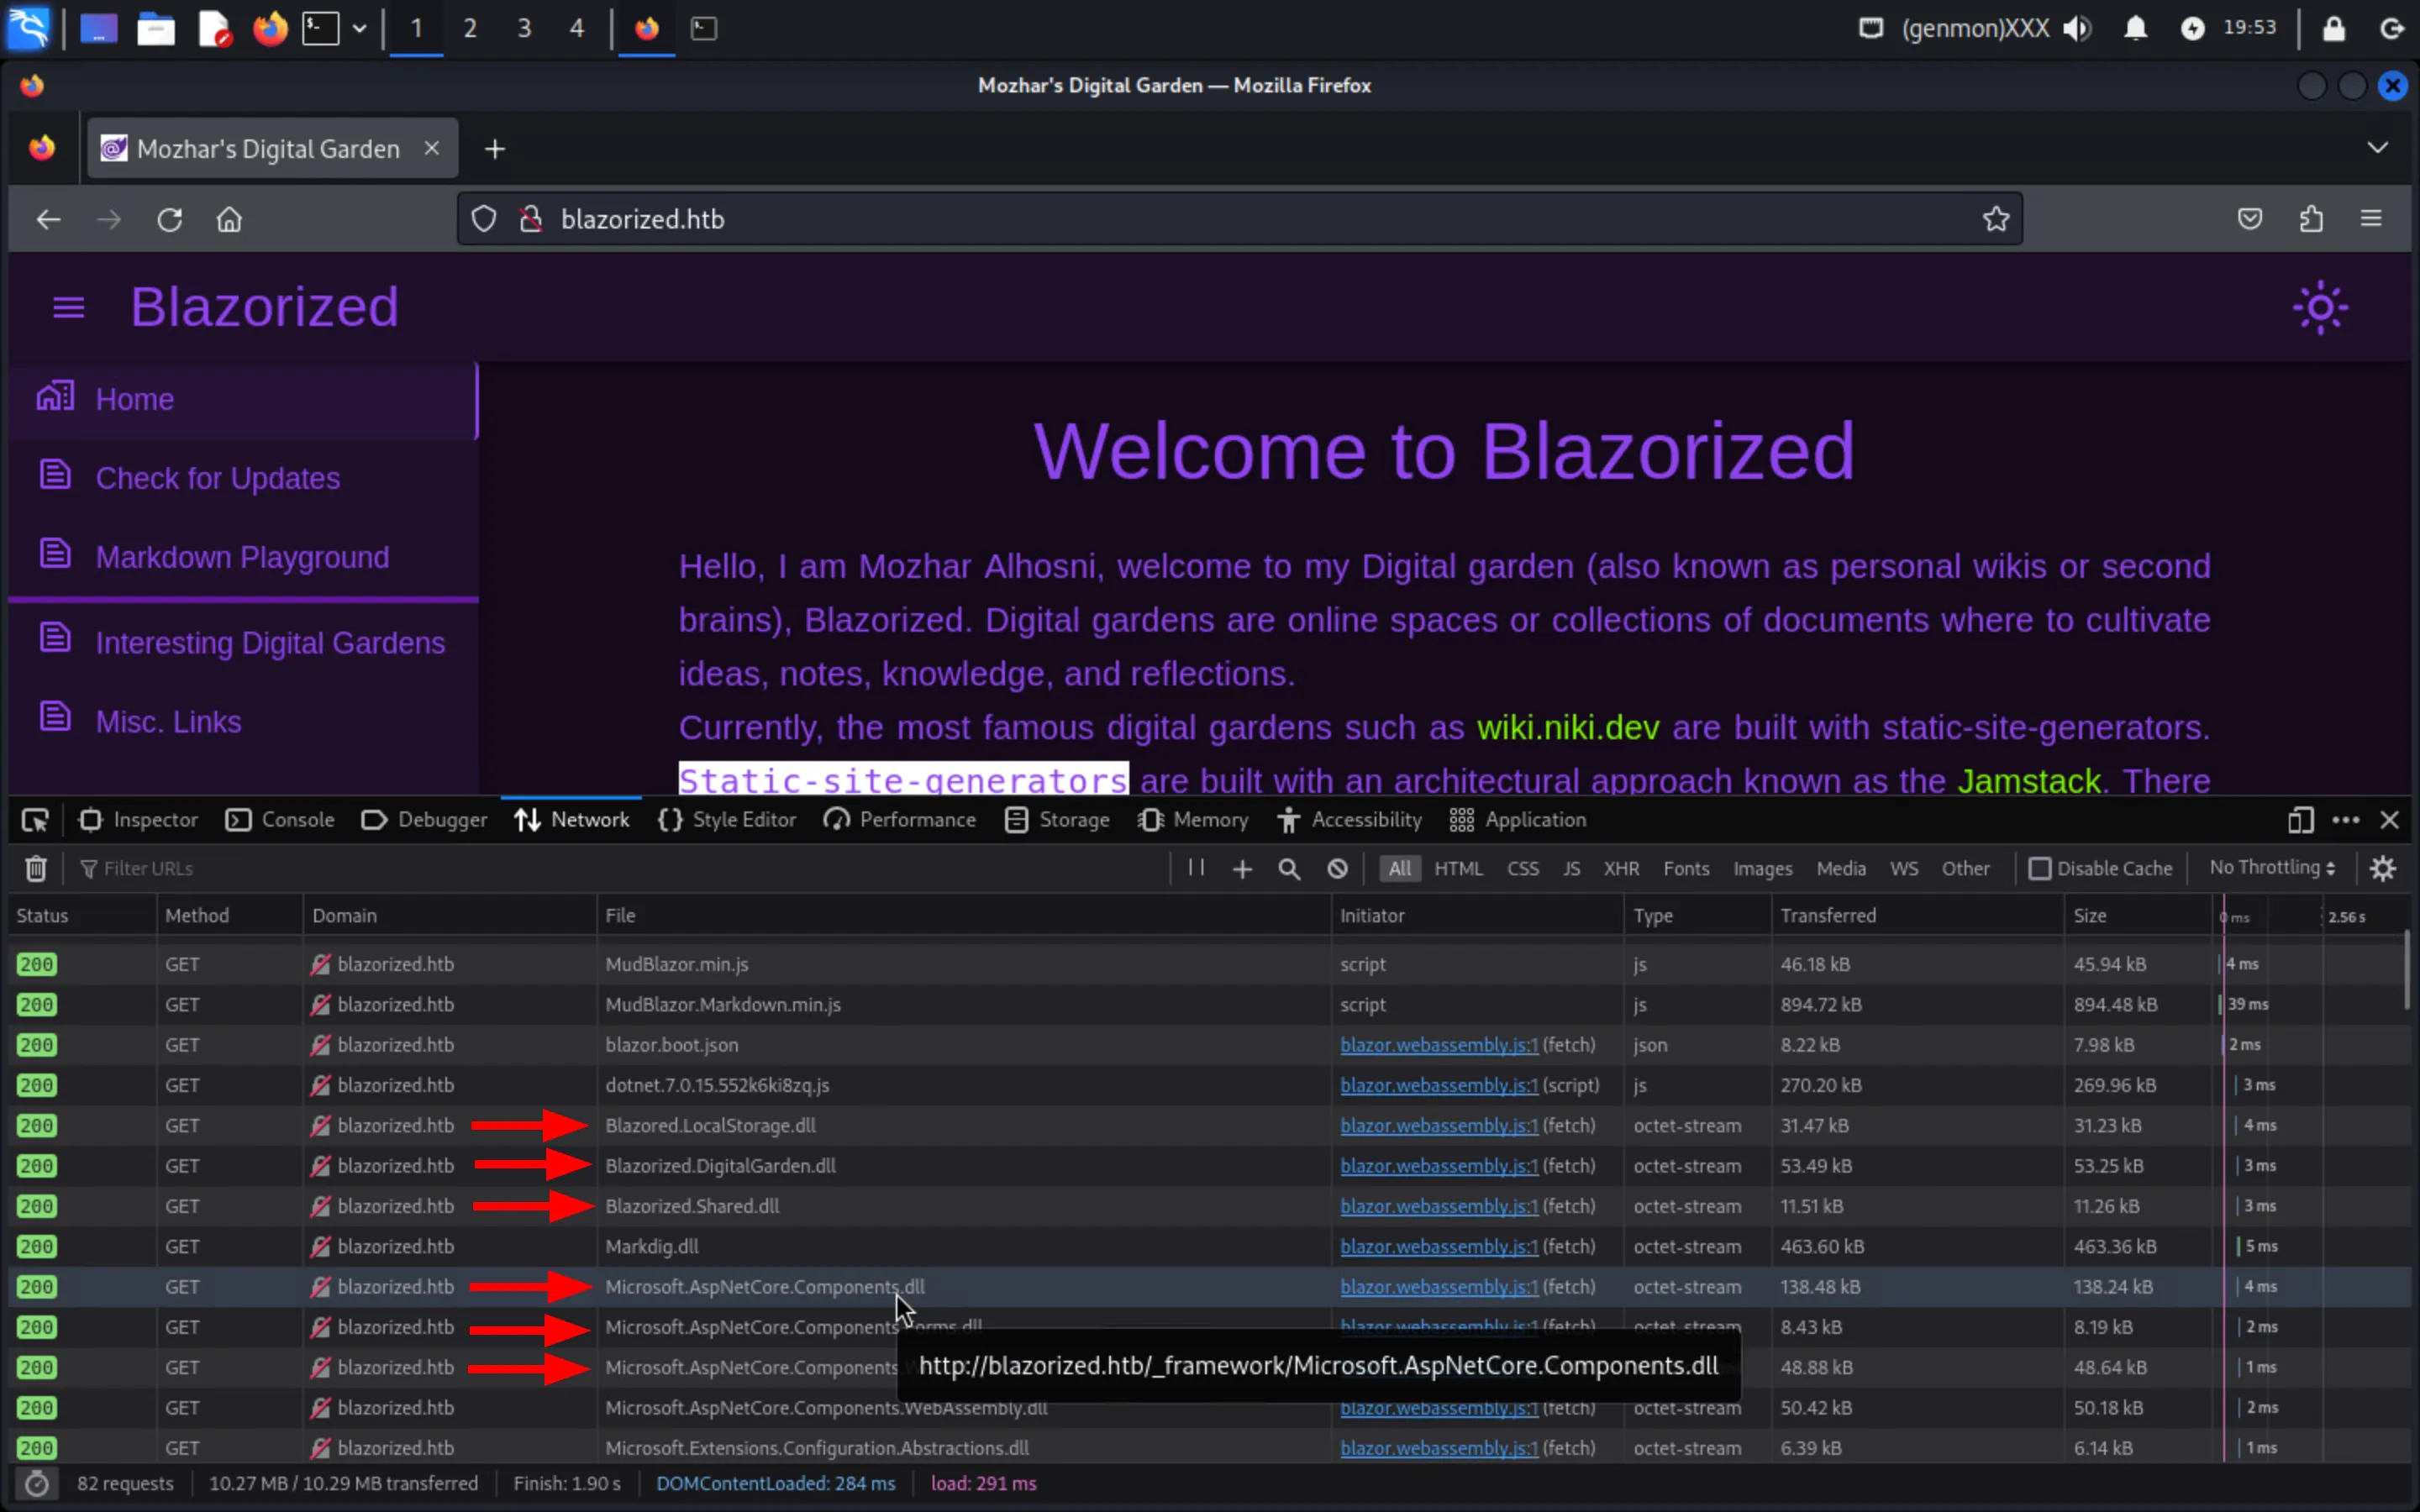
Task: Open request blocking icon in Network toolbar
Action: (1337, 869)
